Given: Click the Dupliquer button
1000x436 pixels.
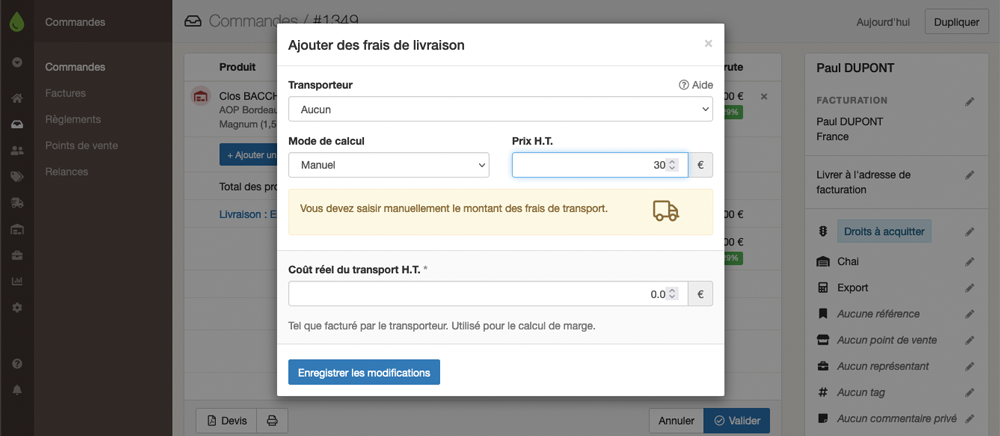Looking at the screenshot, I should (x=956, y=22).
